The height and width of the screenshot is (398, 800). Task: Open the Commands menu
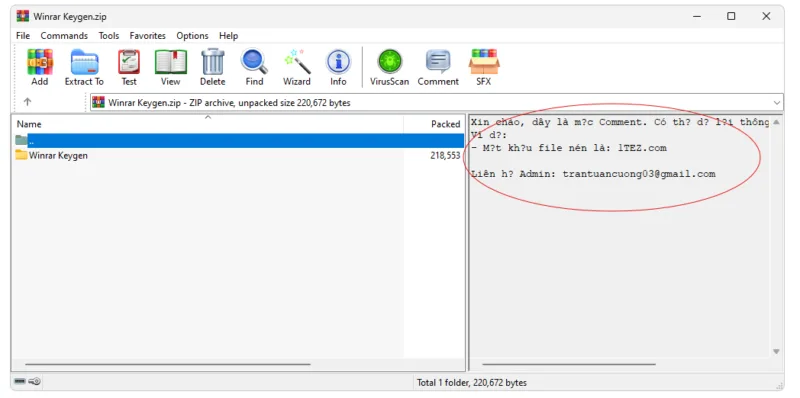coord(64,36)
